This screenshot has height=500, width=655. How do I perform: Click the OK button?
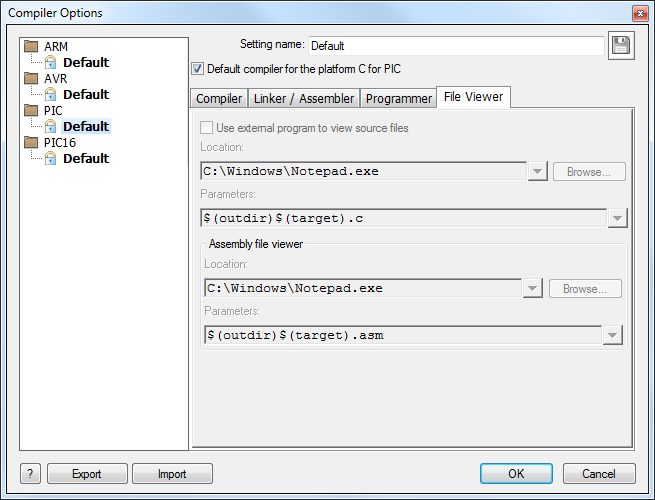(516, 474)
